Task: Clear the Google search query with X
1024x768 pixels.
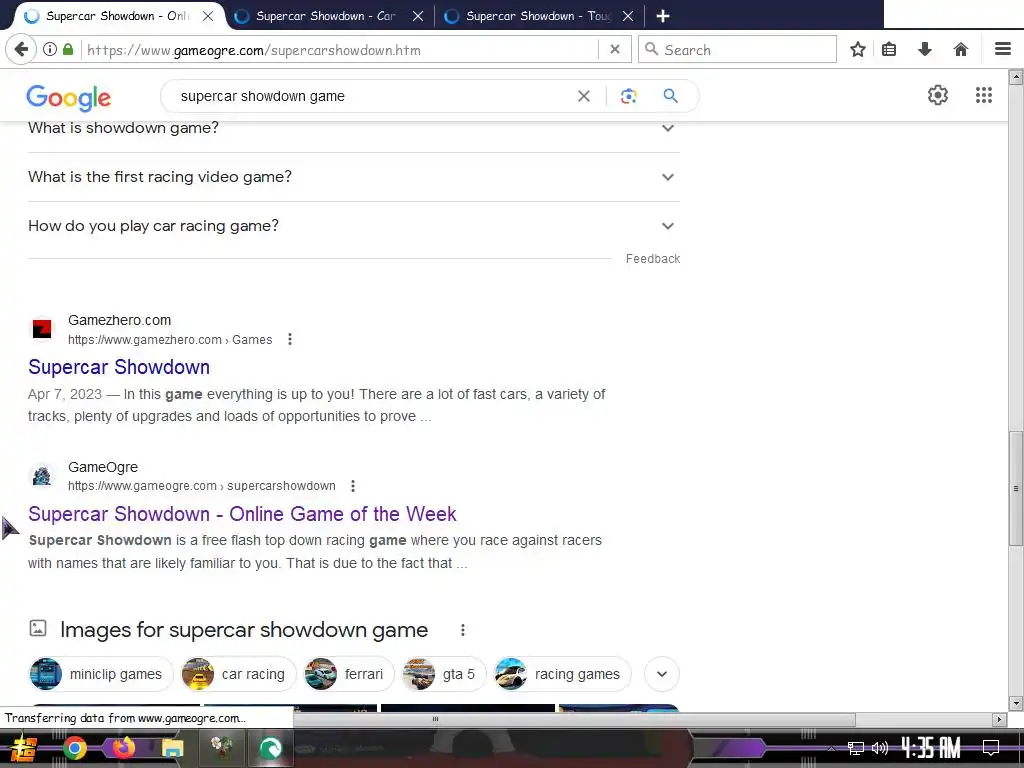Action: pyautogui.click(x=584, y=97)
